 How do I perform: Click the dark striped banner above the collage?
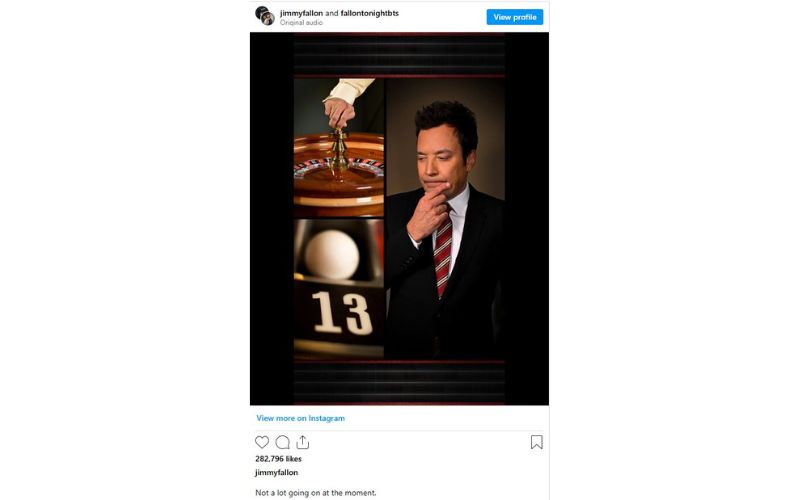tap(399, 55)
